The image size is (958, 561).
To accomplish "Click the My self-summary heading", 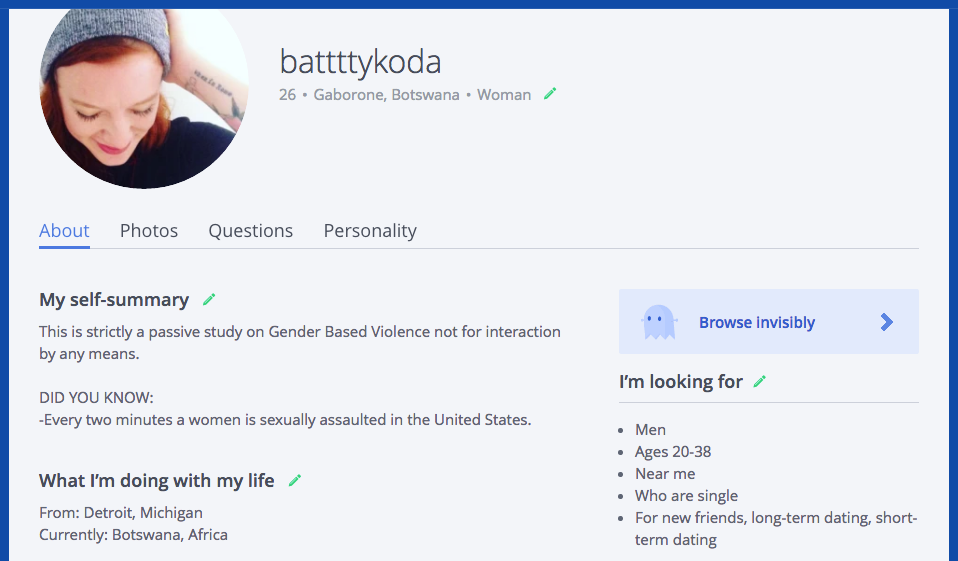I will click(114, 299).
